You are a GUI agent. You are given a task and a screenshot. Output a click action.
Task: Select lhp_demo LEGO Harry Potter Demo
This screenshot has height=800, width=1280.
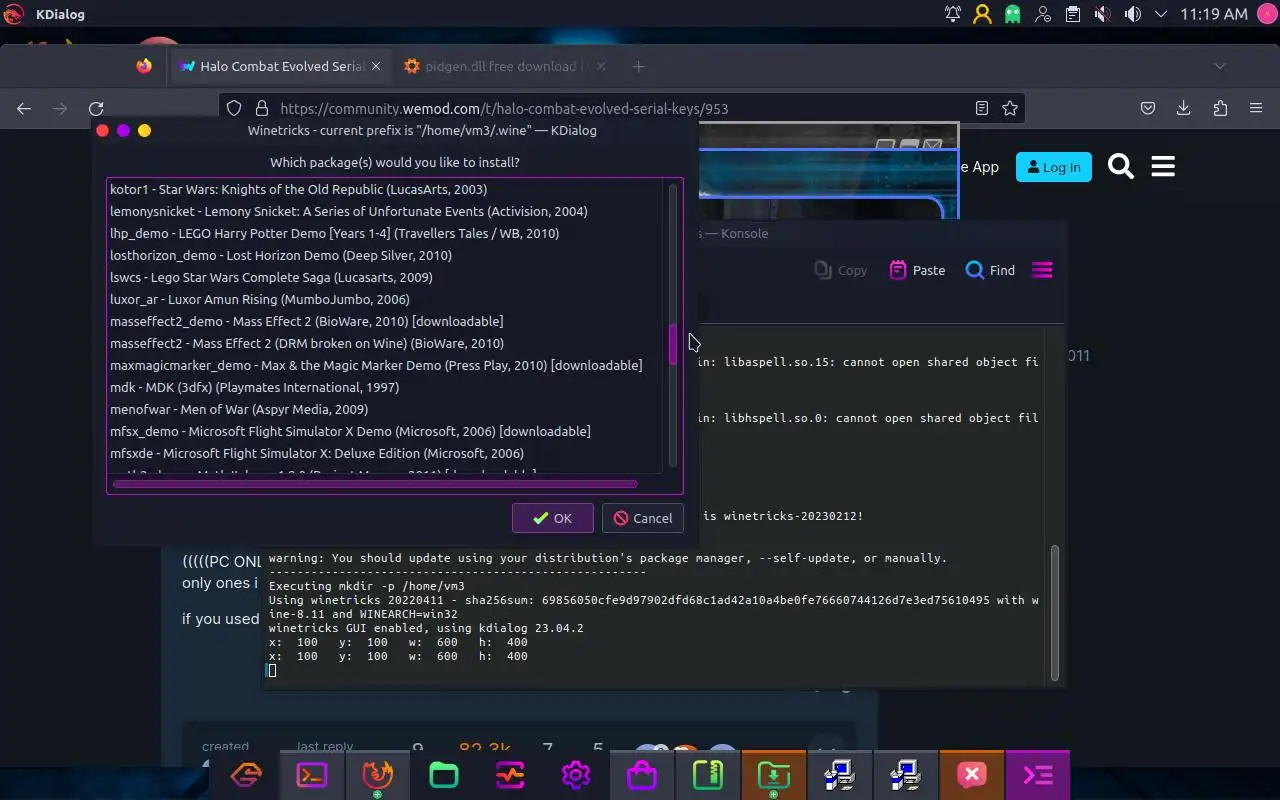[x=385, y=233]
